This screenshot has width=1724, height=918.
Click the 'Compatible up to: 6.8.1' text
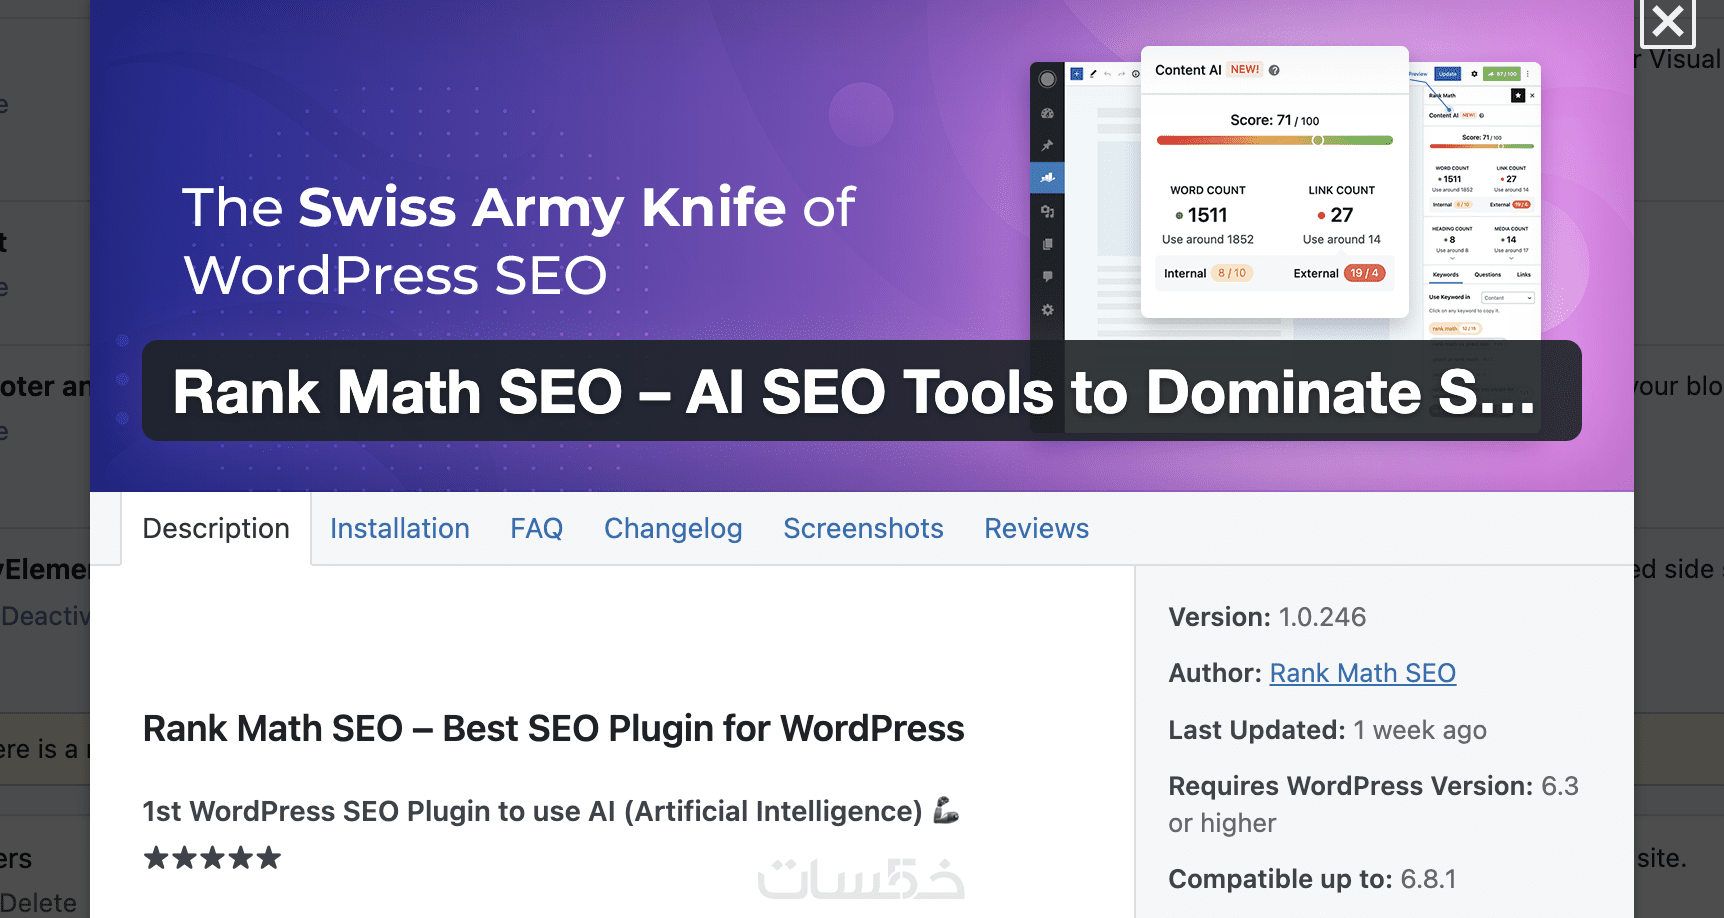tap(1313, 879)
